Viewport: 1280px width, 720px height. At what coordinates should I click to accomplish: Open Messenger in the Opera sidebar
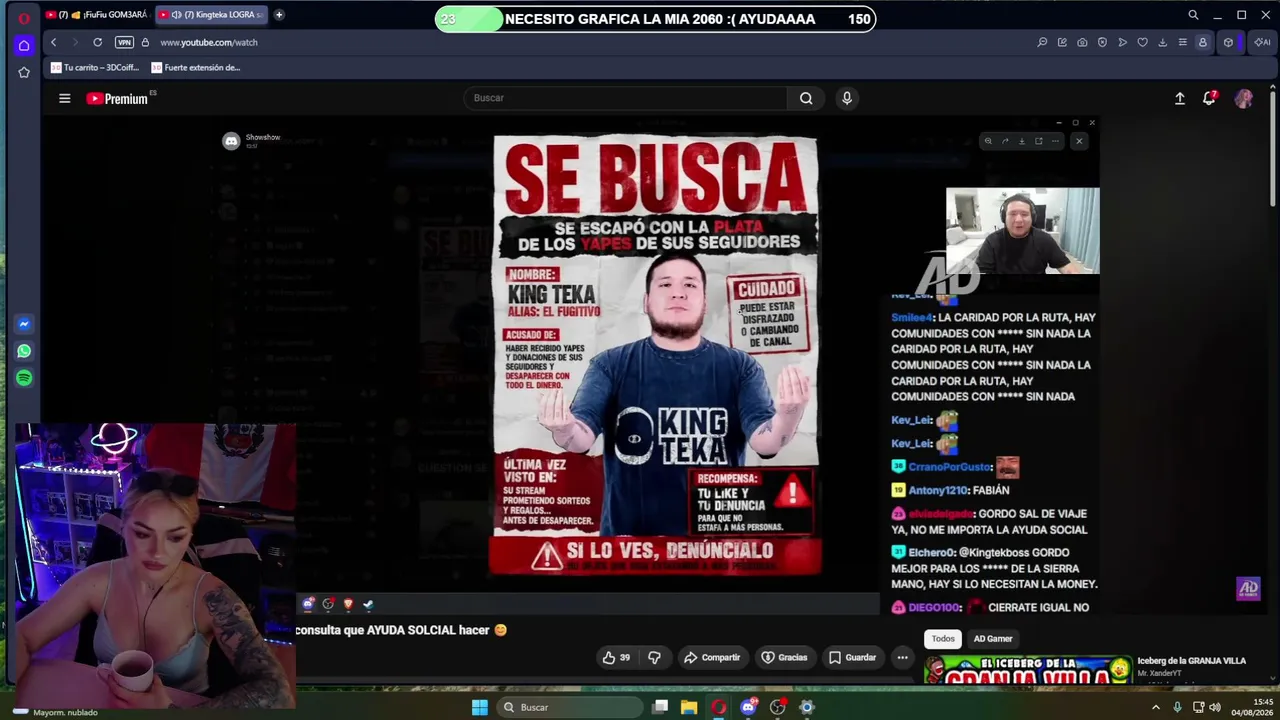tap(24, 324)
